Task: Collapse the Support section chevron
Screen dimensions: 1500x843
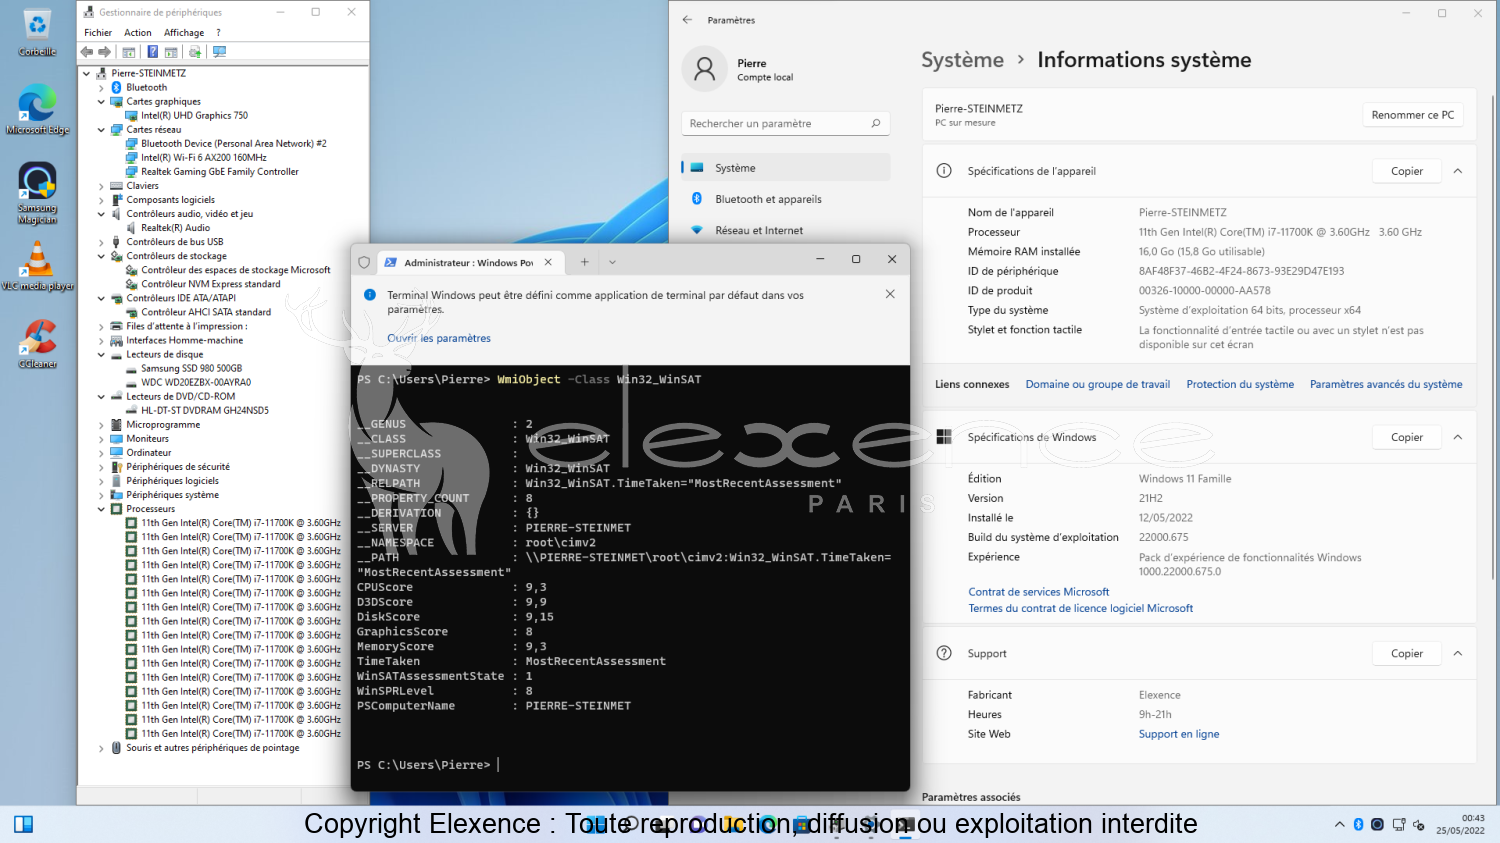Action: click(1458, 653)
